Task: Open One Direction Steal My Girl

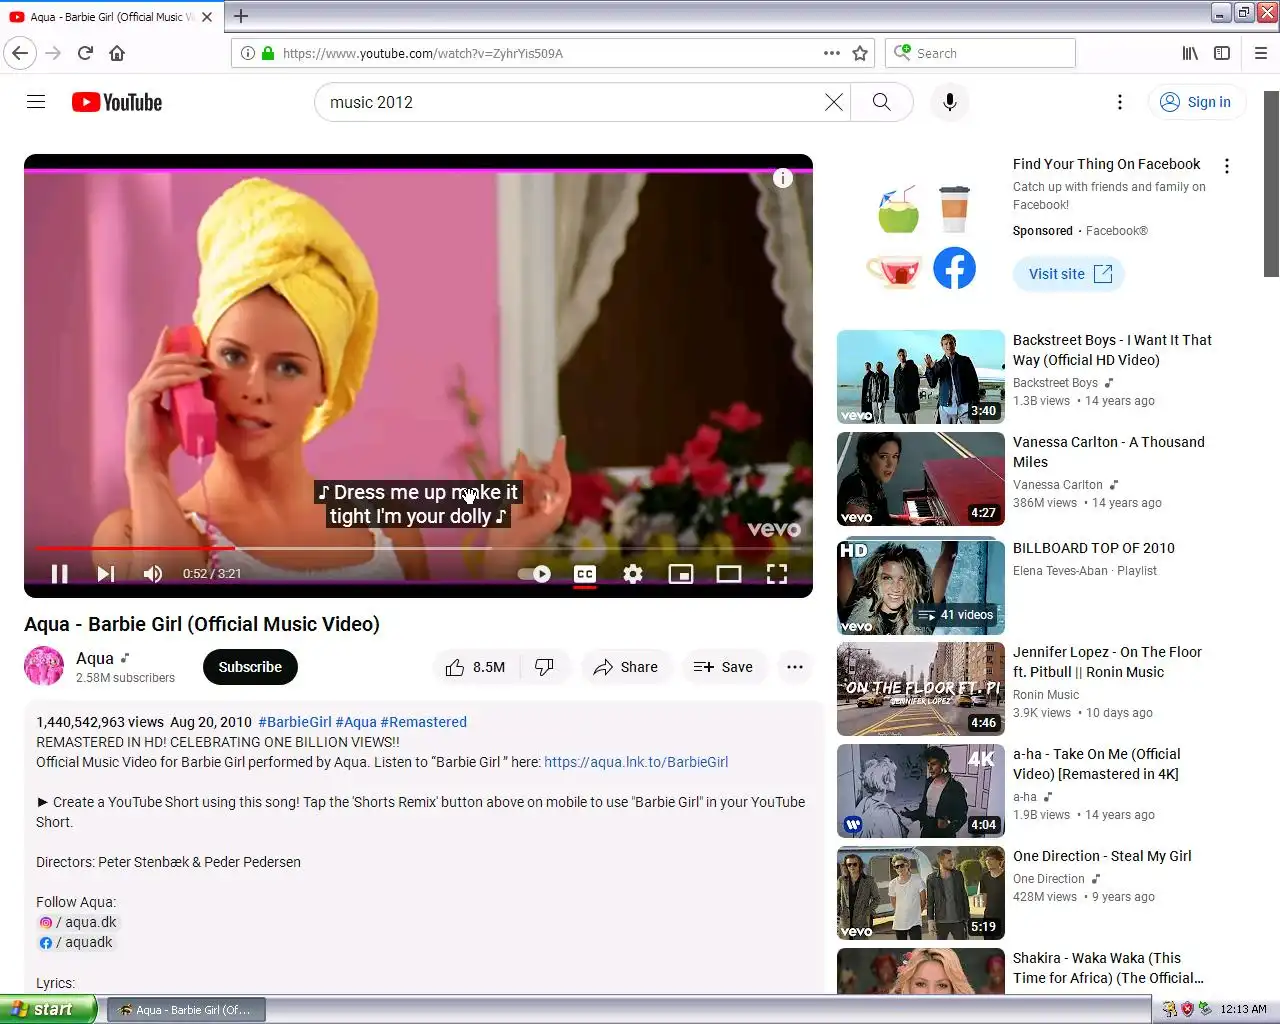Action: pos(1102,856)
